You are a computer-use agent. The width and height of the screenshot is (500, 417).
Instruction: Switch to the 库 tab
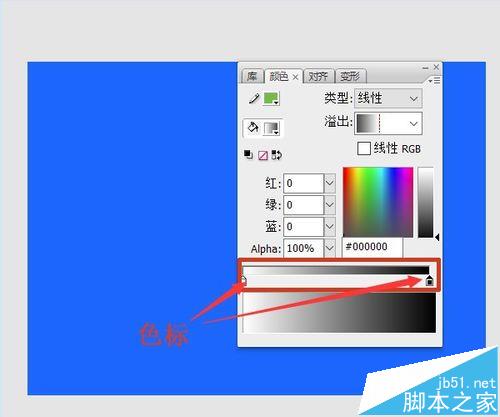pos(252,76)
